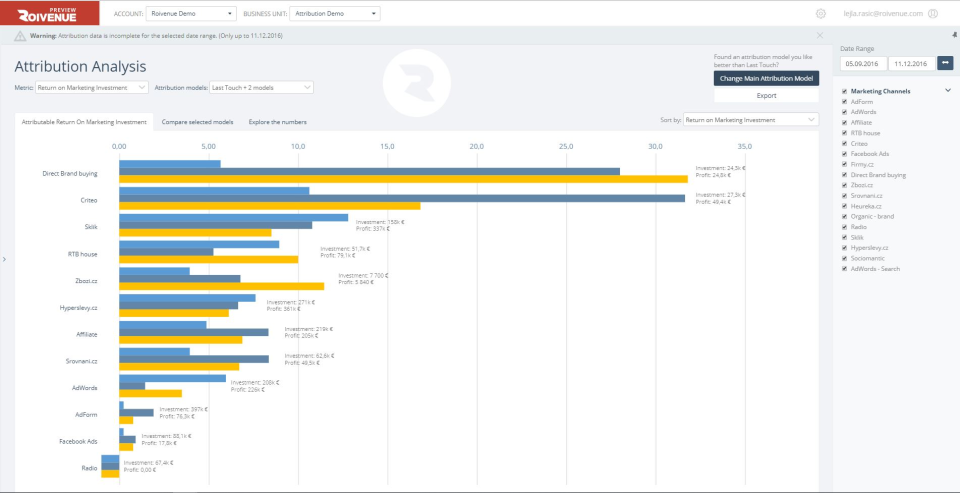Click the user avatar icon next to email

click(932, 13)
